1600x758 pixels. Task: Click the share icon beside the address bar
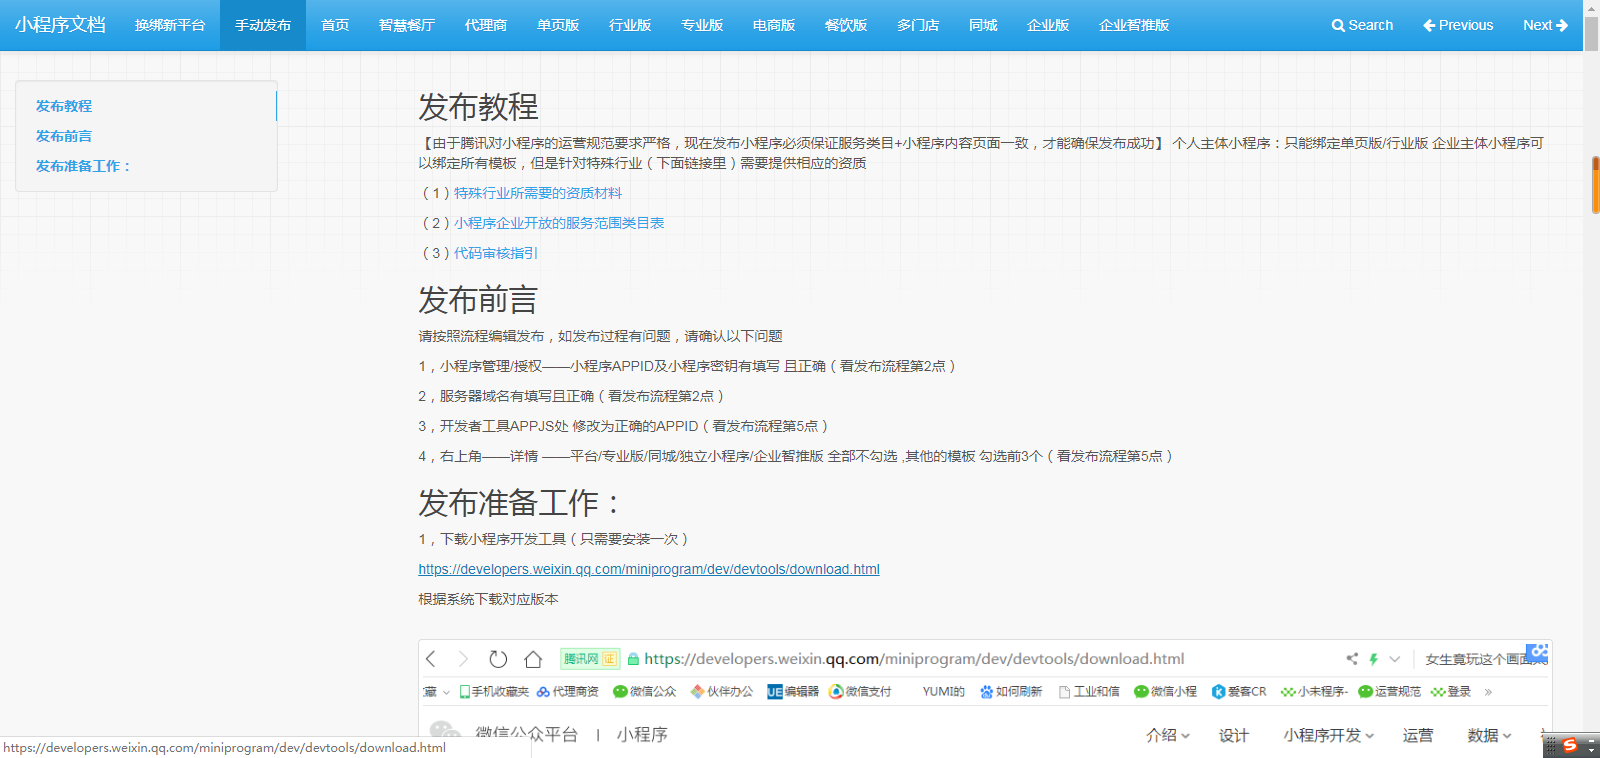pos(1352,659)
